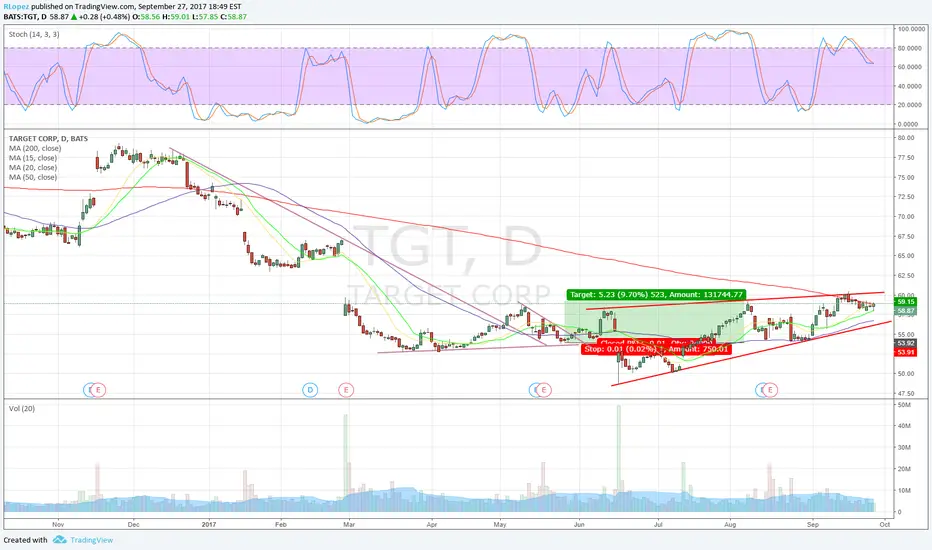Image resolution: width=932 pixels, height=550 pixels.
Task: Select the 'Stoch (14, 3, 3)' indicator label
Action: click(x=34, y=34)
